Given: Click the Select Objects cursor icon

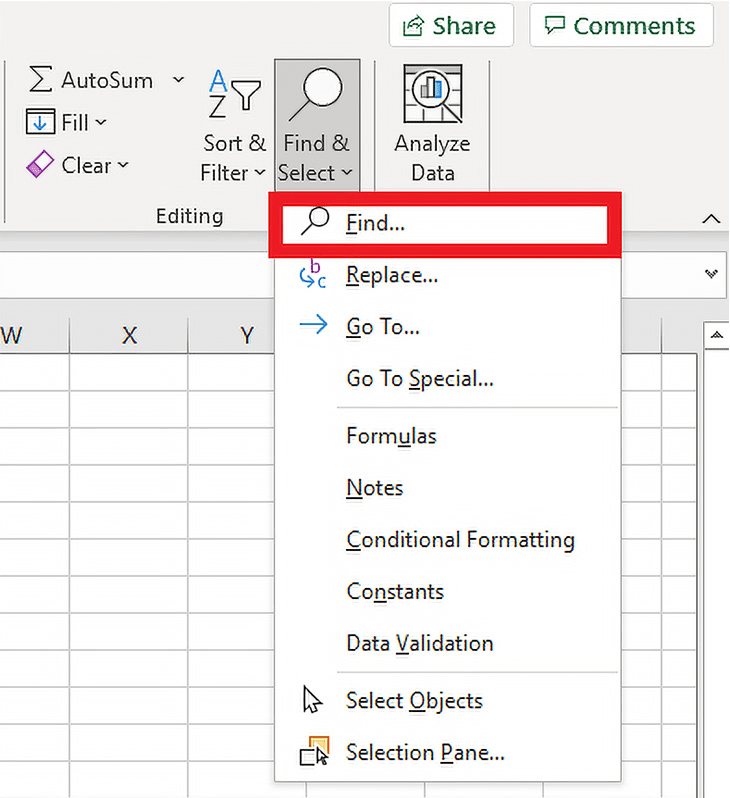Looking at the screenshot, I should (x=312, y=699).
